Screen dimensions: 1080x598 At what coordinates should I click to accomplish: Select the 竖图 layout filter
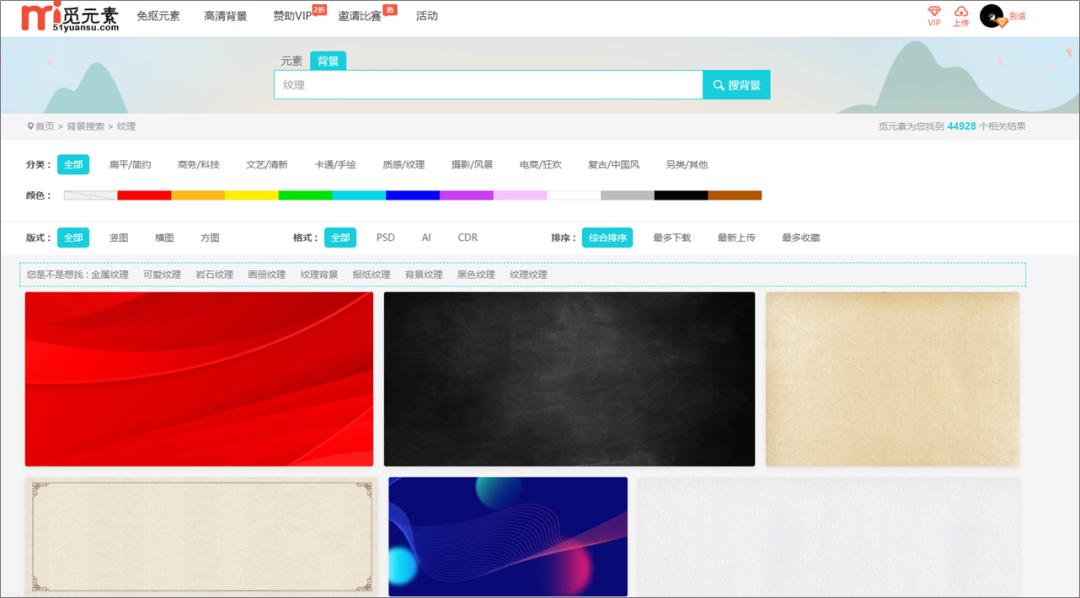pyautogui.click(x=120, y=237)
